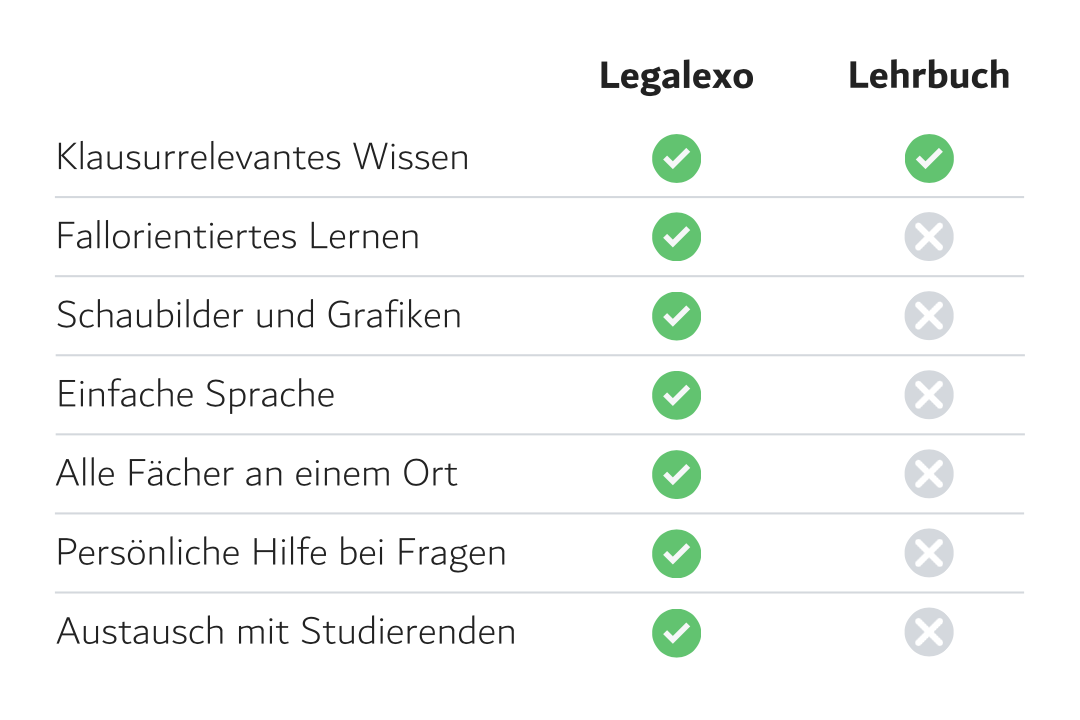1080x720 pixels.
Task: Click the Legalexo checkmark for Schaubilder und Grafiken
Action: tap(676, 316)
